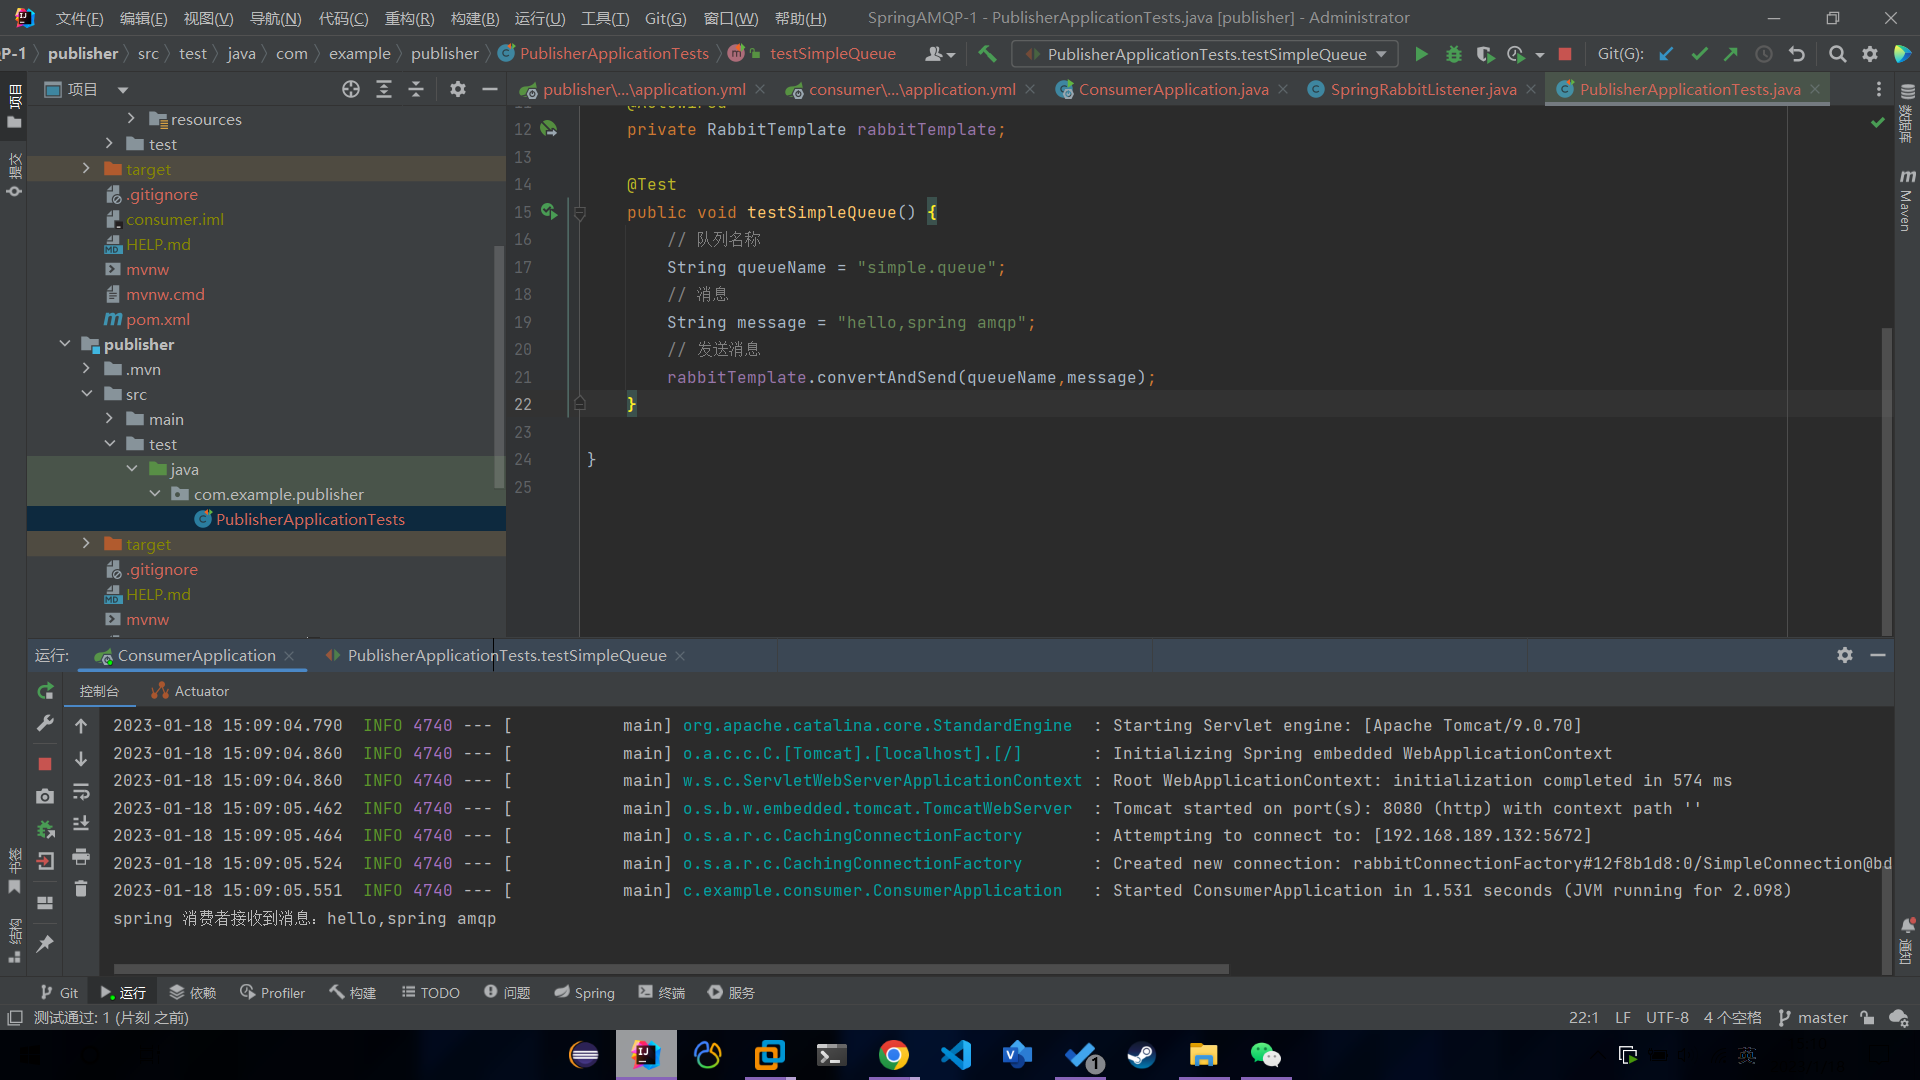
Task: Rerun ConsoleApplication with the rerun icon
Action: pos(45,691)
